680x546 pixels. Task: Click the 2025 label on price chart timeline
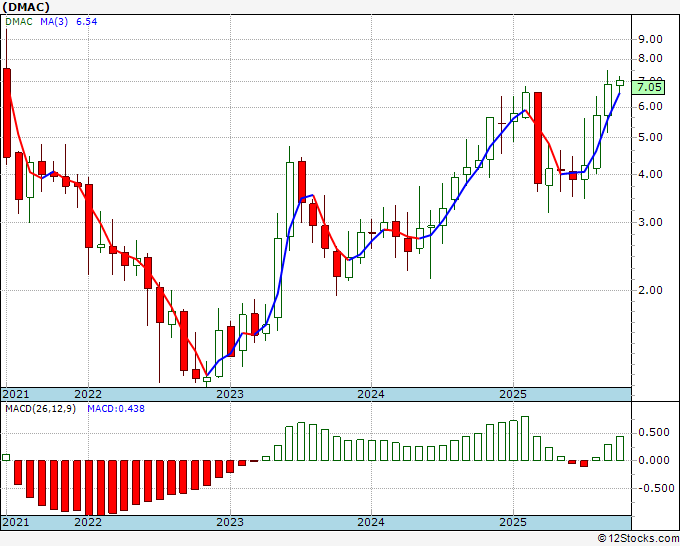(x=513, y=394)
